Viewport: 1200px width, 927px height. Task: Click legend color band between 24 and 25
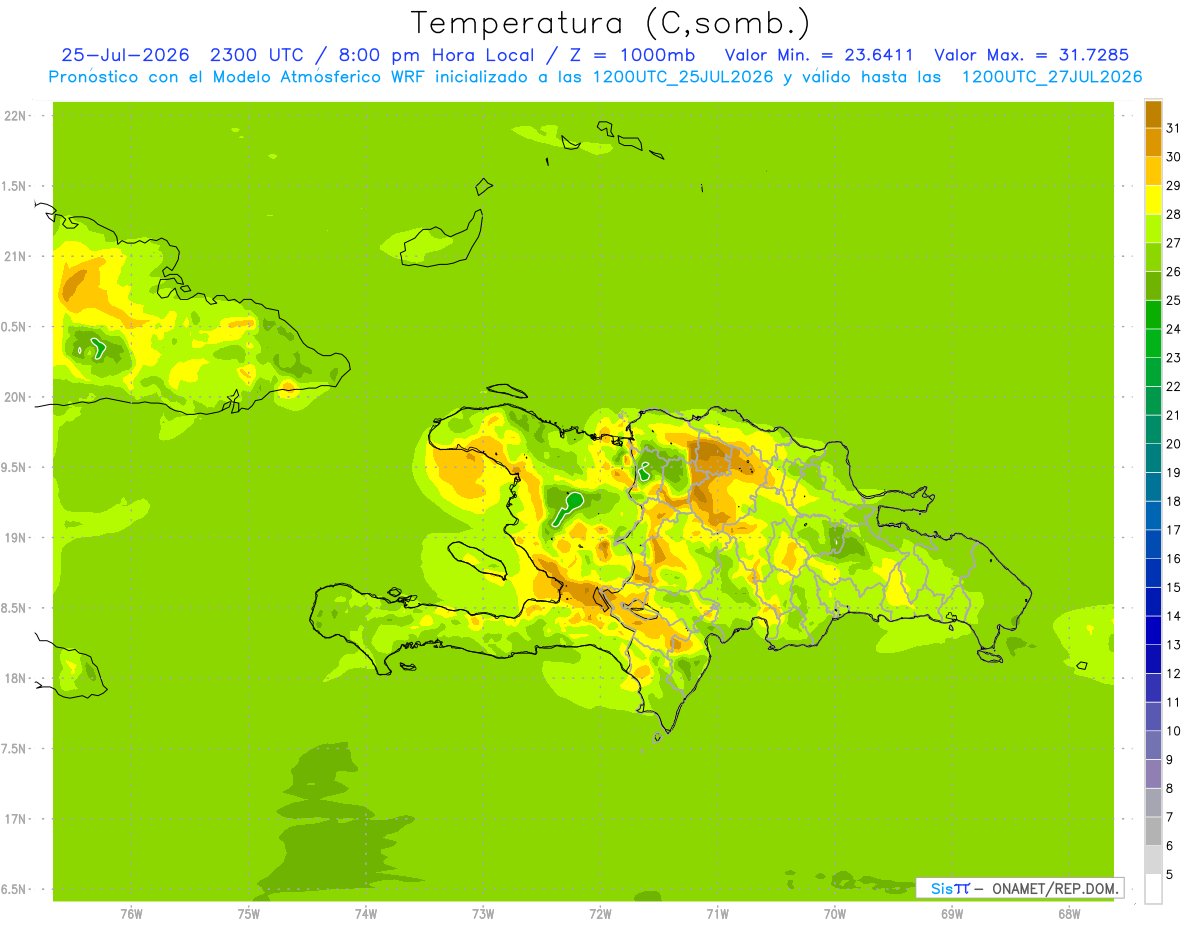(x=1153, y=314)
